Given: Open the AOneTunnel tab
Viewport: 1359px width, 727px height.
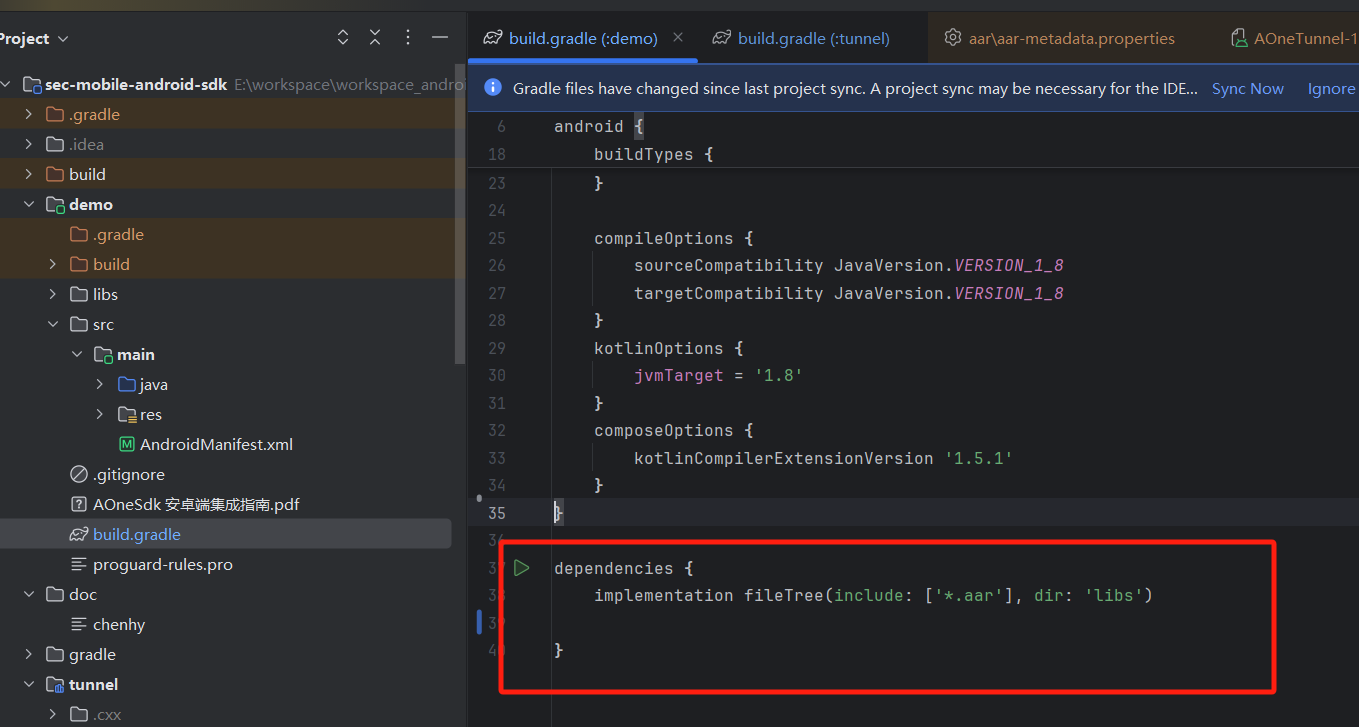Looking at the screenshot, I should pos(1293,39).
